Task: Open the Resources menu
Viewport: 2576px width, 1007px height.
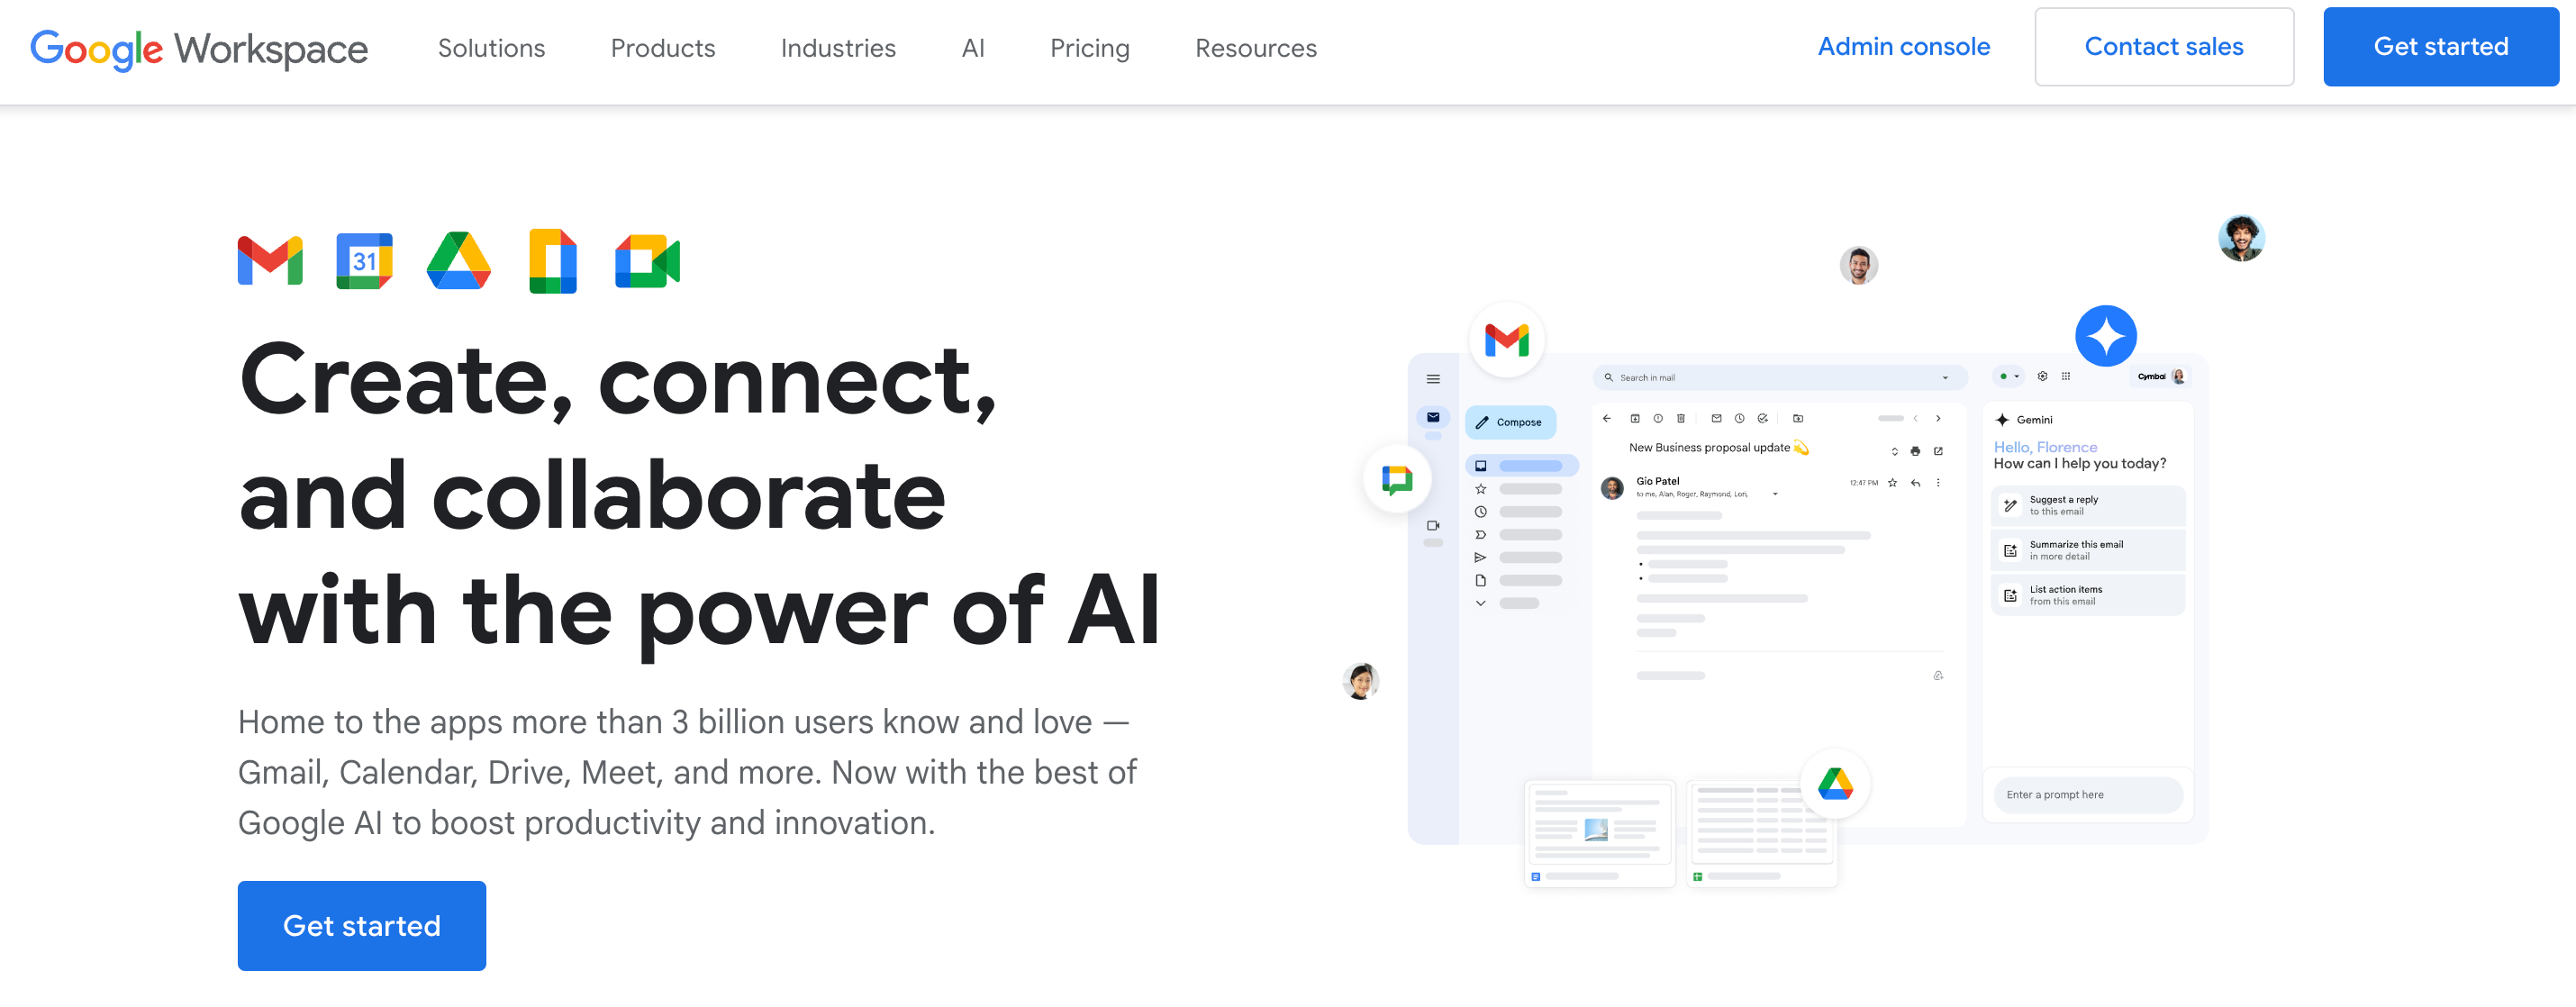Action: pyautogui.click(x=1256, y=48)
